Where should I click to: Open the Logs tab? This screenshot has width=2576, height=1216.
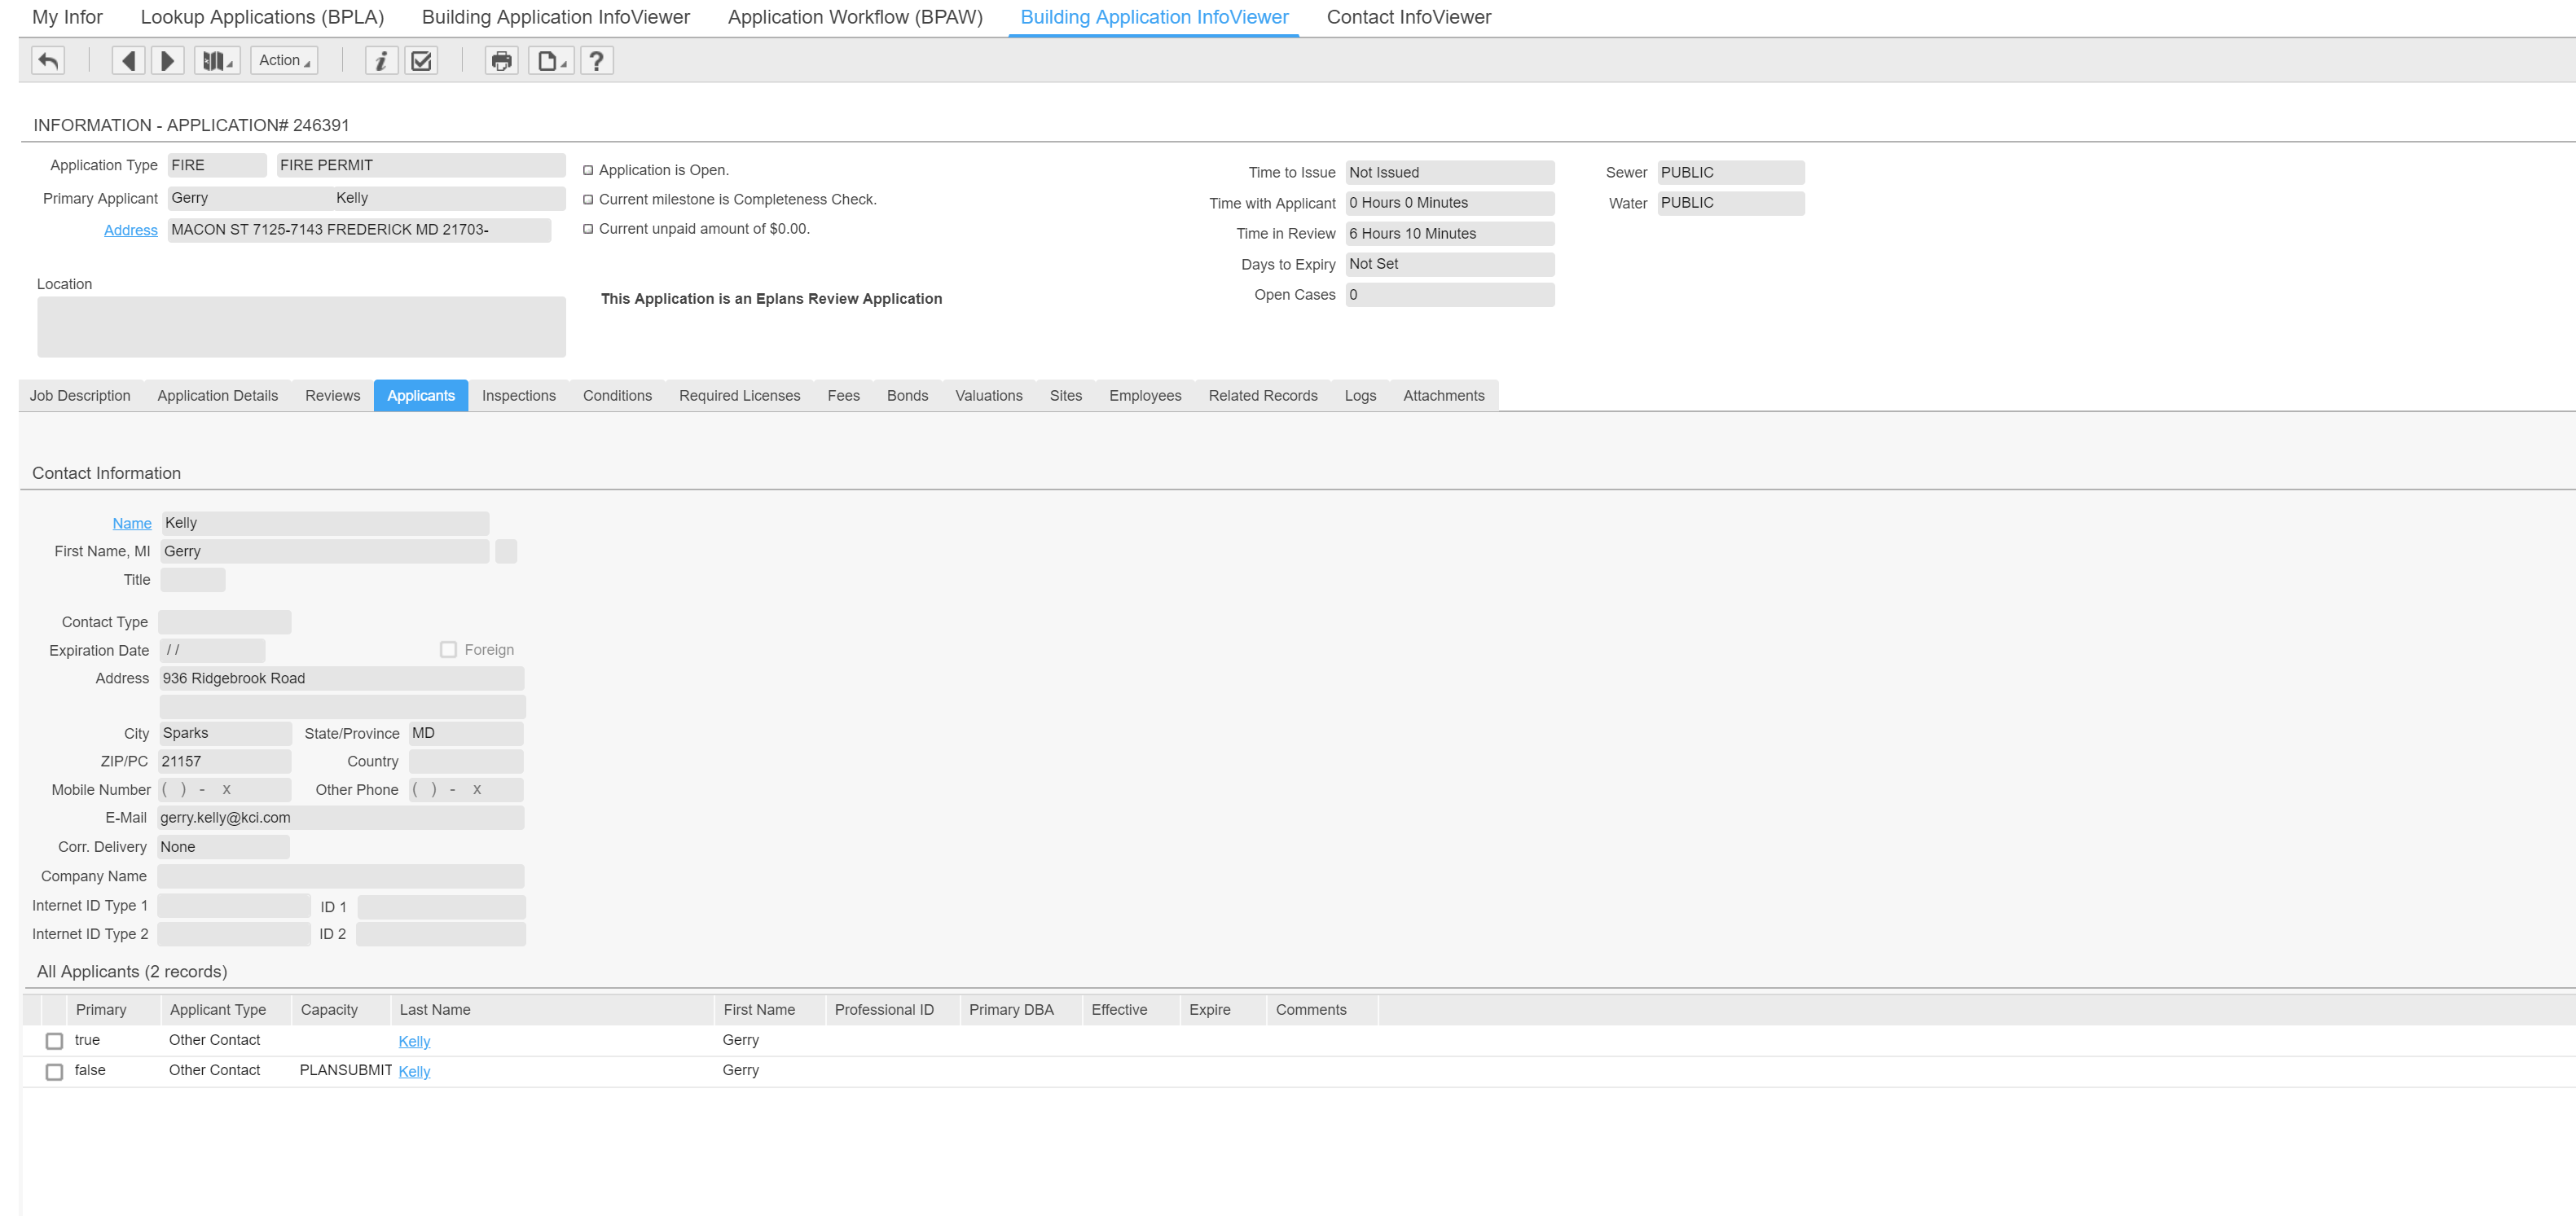1360,396
